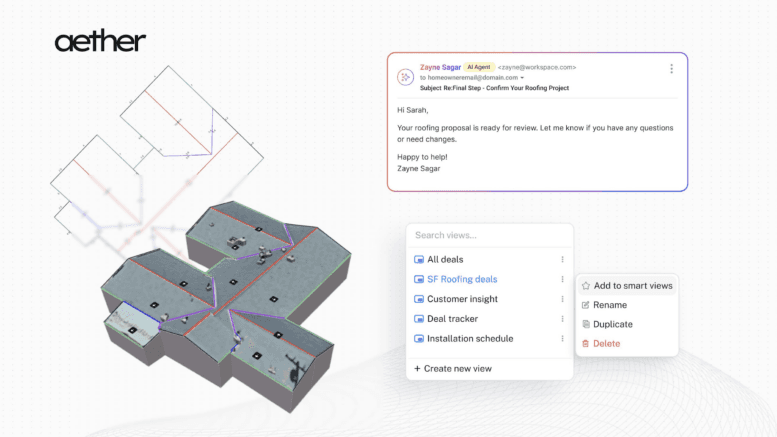Screen dimensions: 777x437
Task: Click the plus icon beside Create new view
Action: (417, 369)
